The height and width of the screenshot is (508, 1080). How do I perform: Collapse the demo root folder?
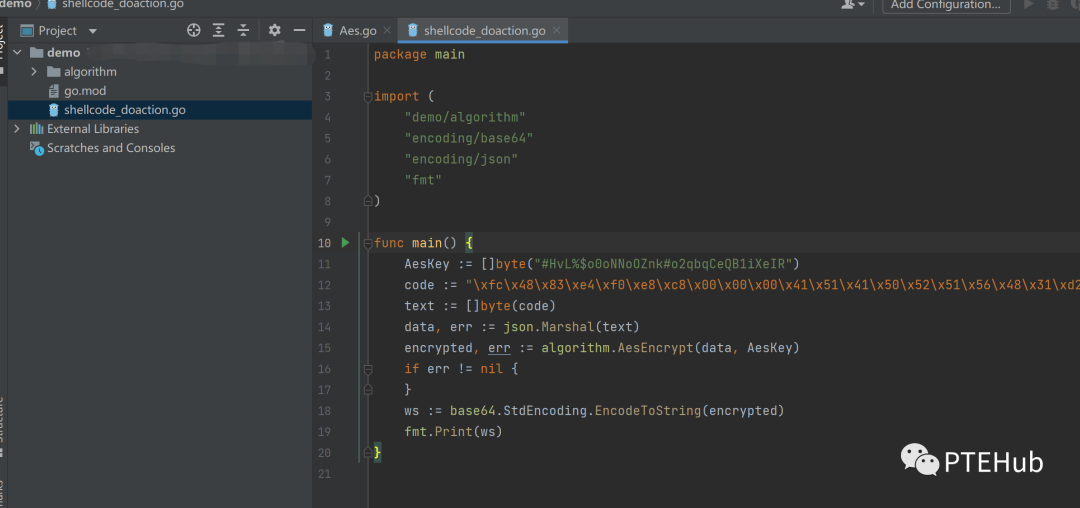17,52
